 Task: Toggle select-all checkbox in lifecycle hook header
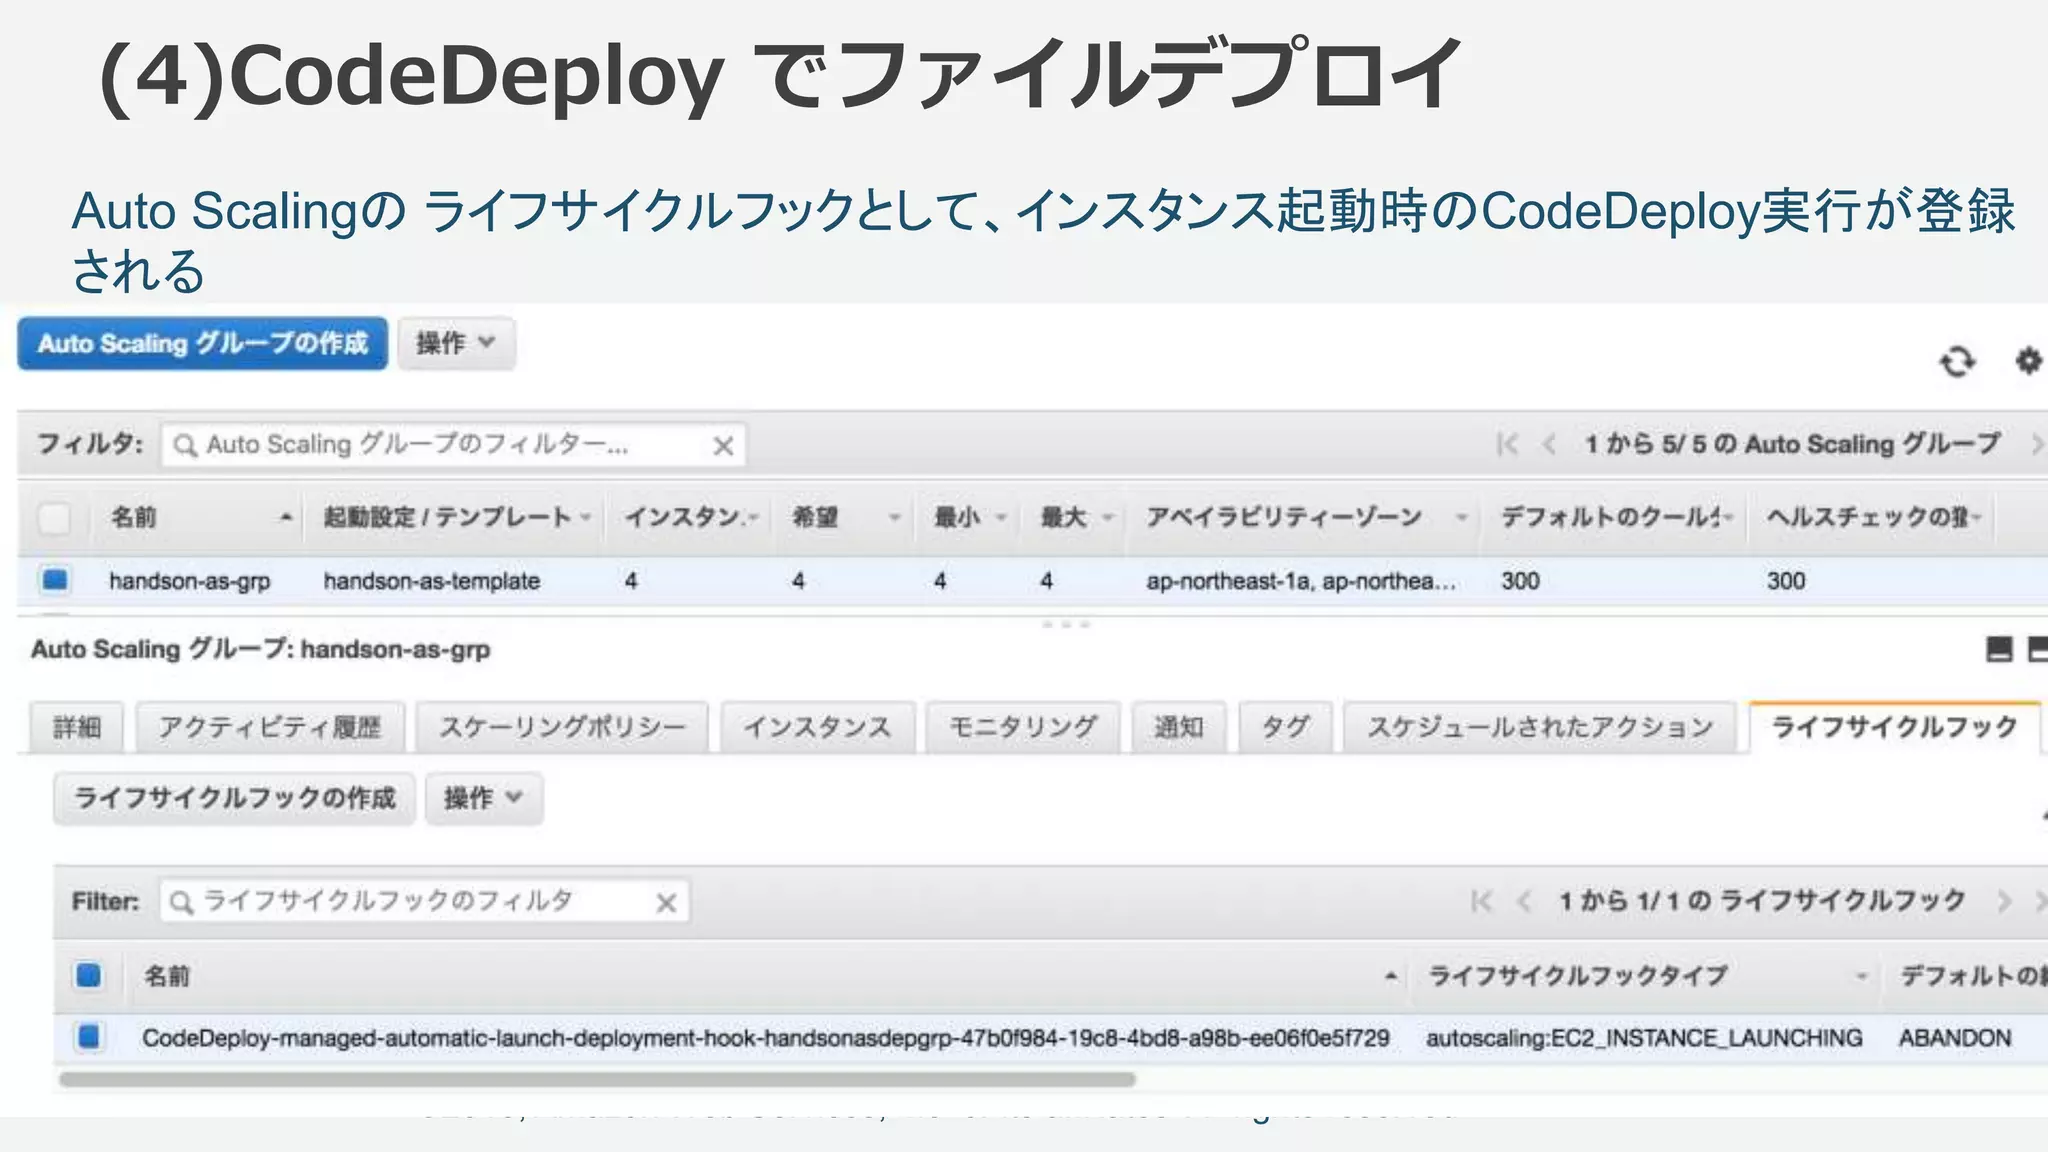pos(88,975)
